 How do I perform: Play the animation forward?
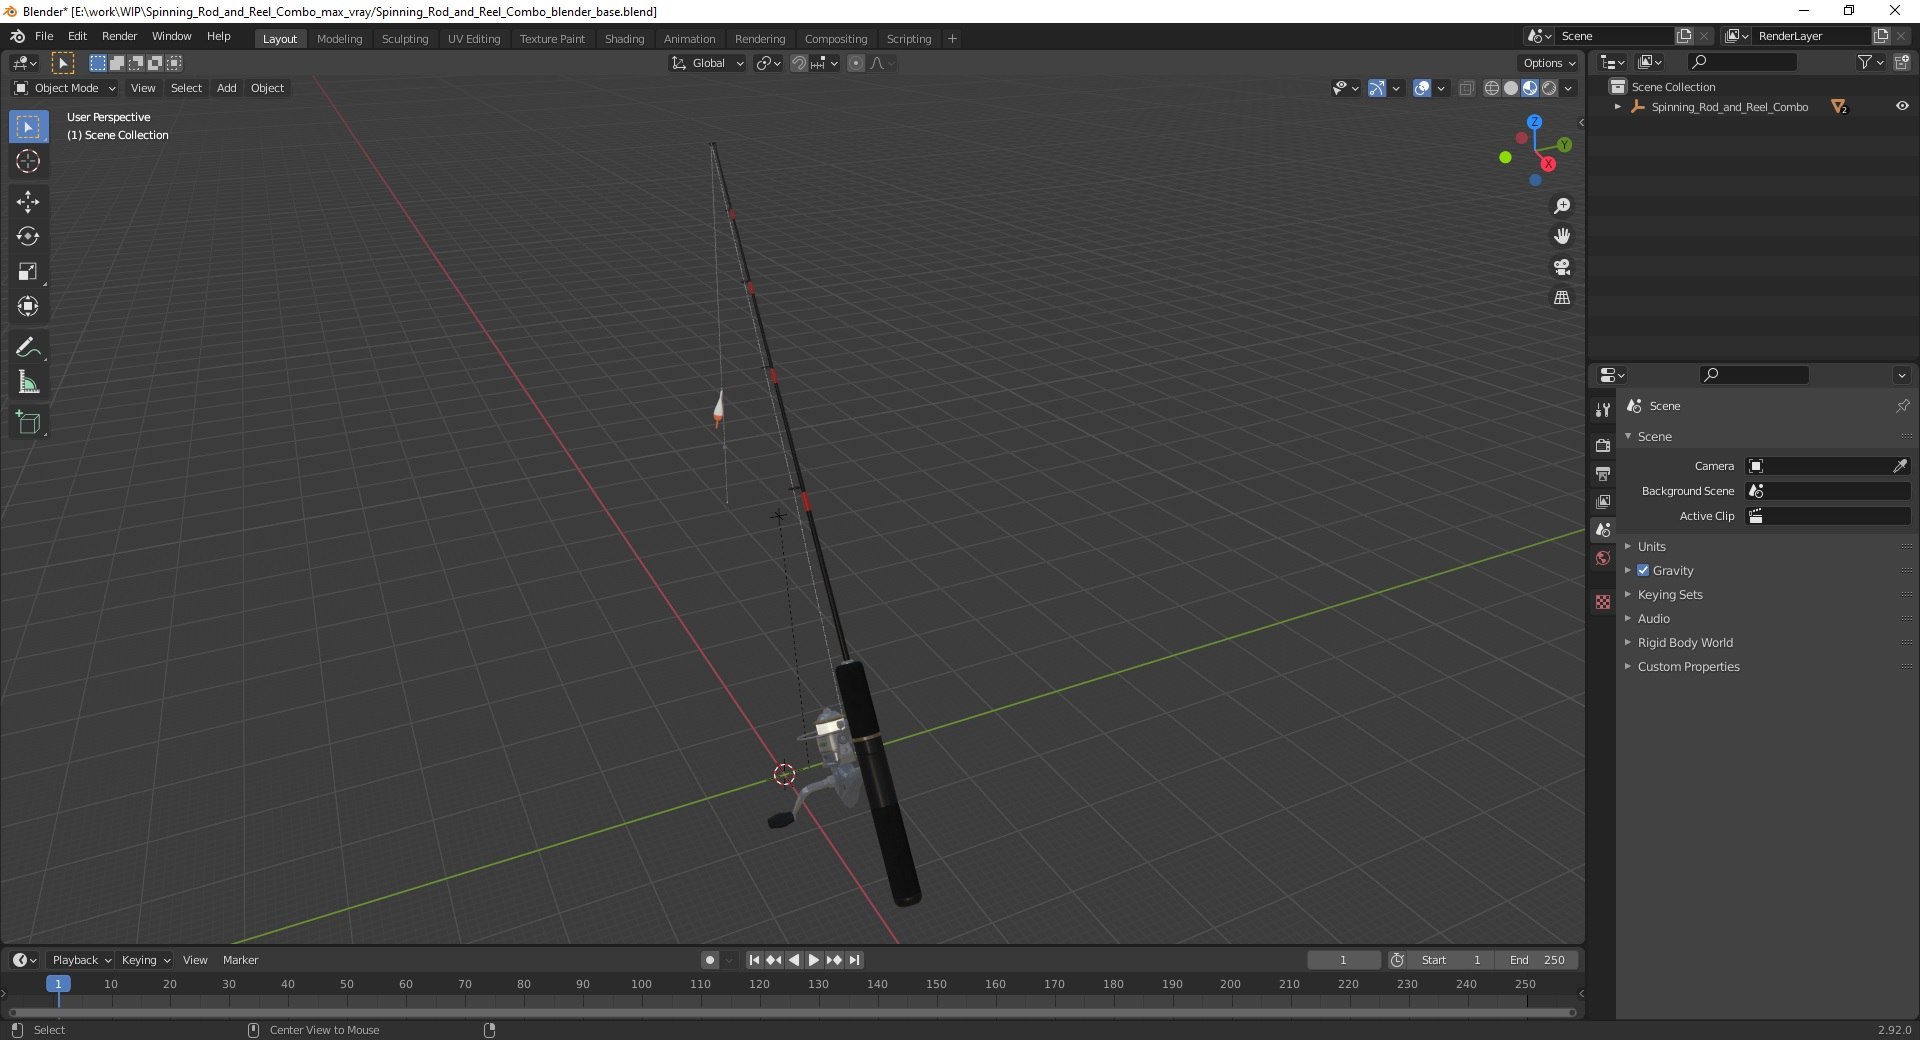[x=814, y=960]
